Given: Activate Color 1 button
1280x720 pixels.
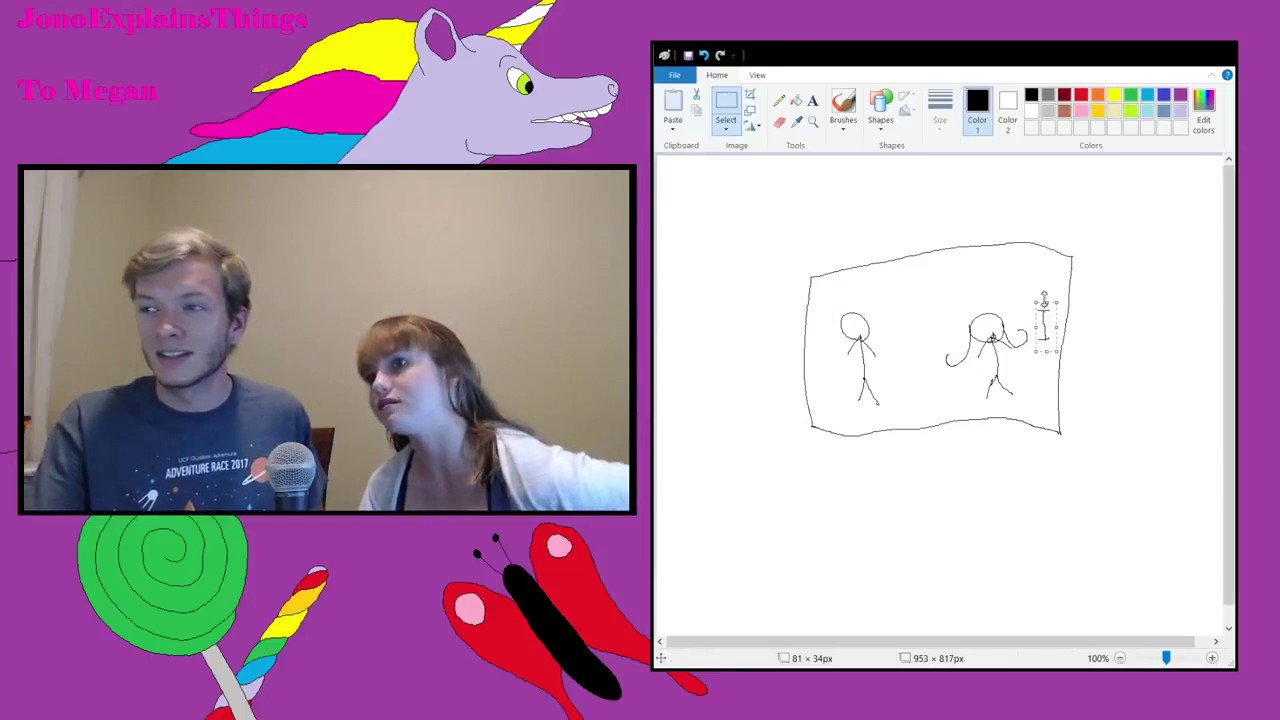Looking at the screenshot, I should (x=977, y=111).
